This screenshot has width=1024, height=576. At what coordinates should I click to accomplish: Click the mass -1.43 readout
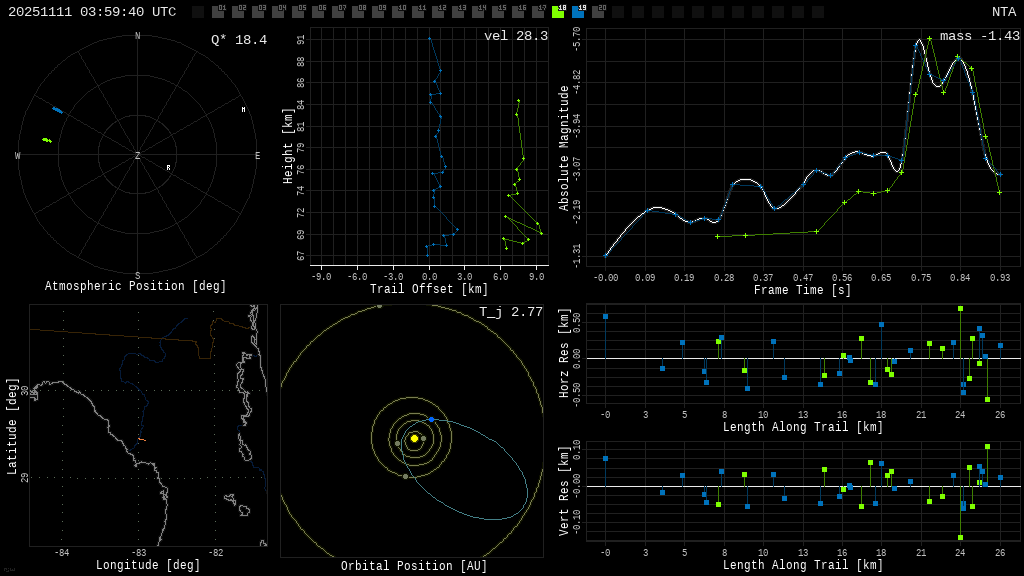tap(980, 36)
